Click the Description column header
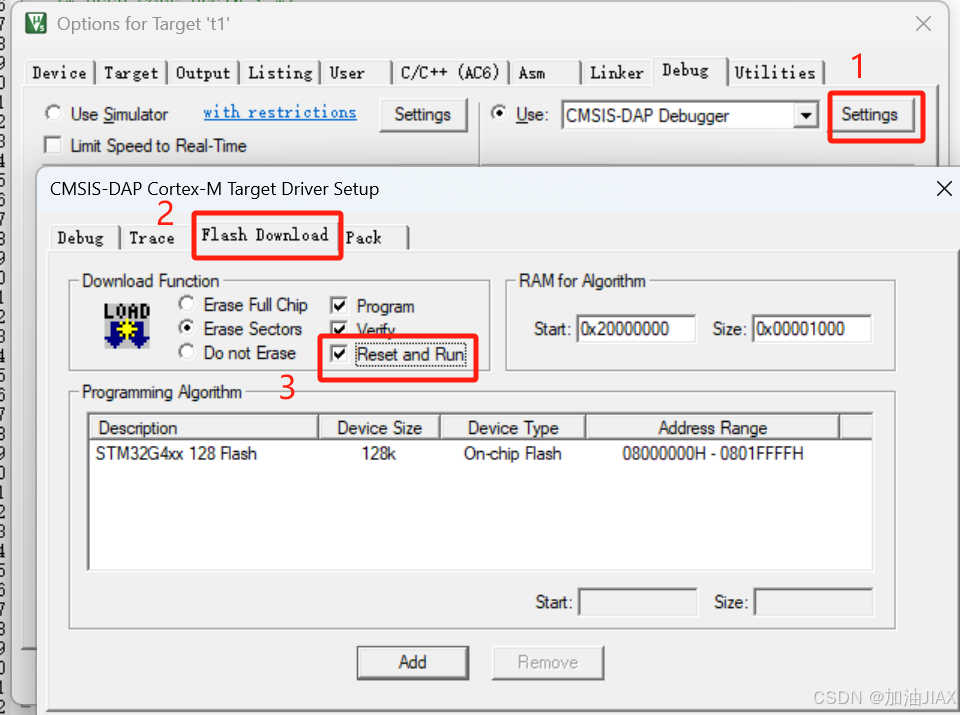Screen dimensions: 960x715 tap(203, 427)
